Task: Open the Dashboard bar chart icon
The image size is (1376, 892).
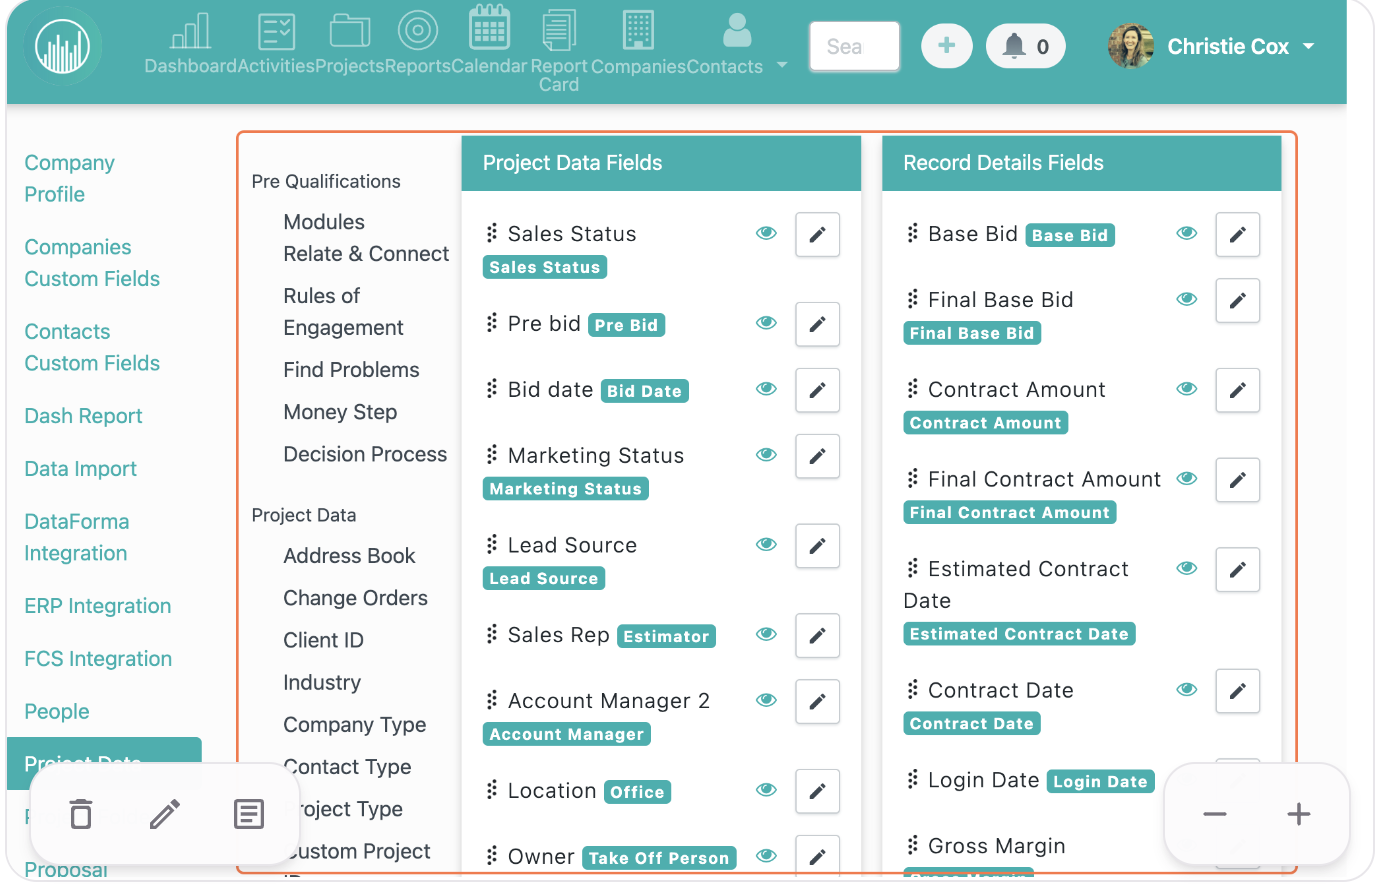Action: pos(191,31)
